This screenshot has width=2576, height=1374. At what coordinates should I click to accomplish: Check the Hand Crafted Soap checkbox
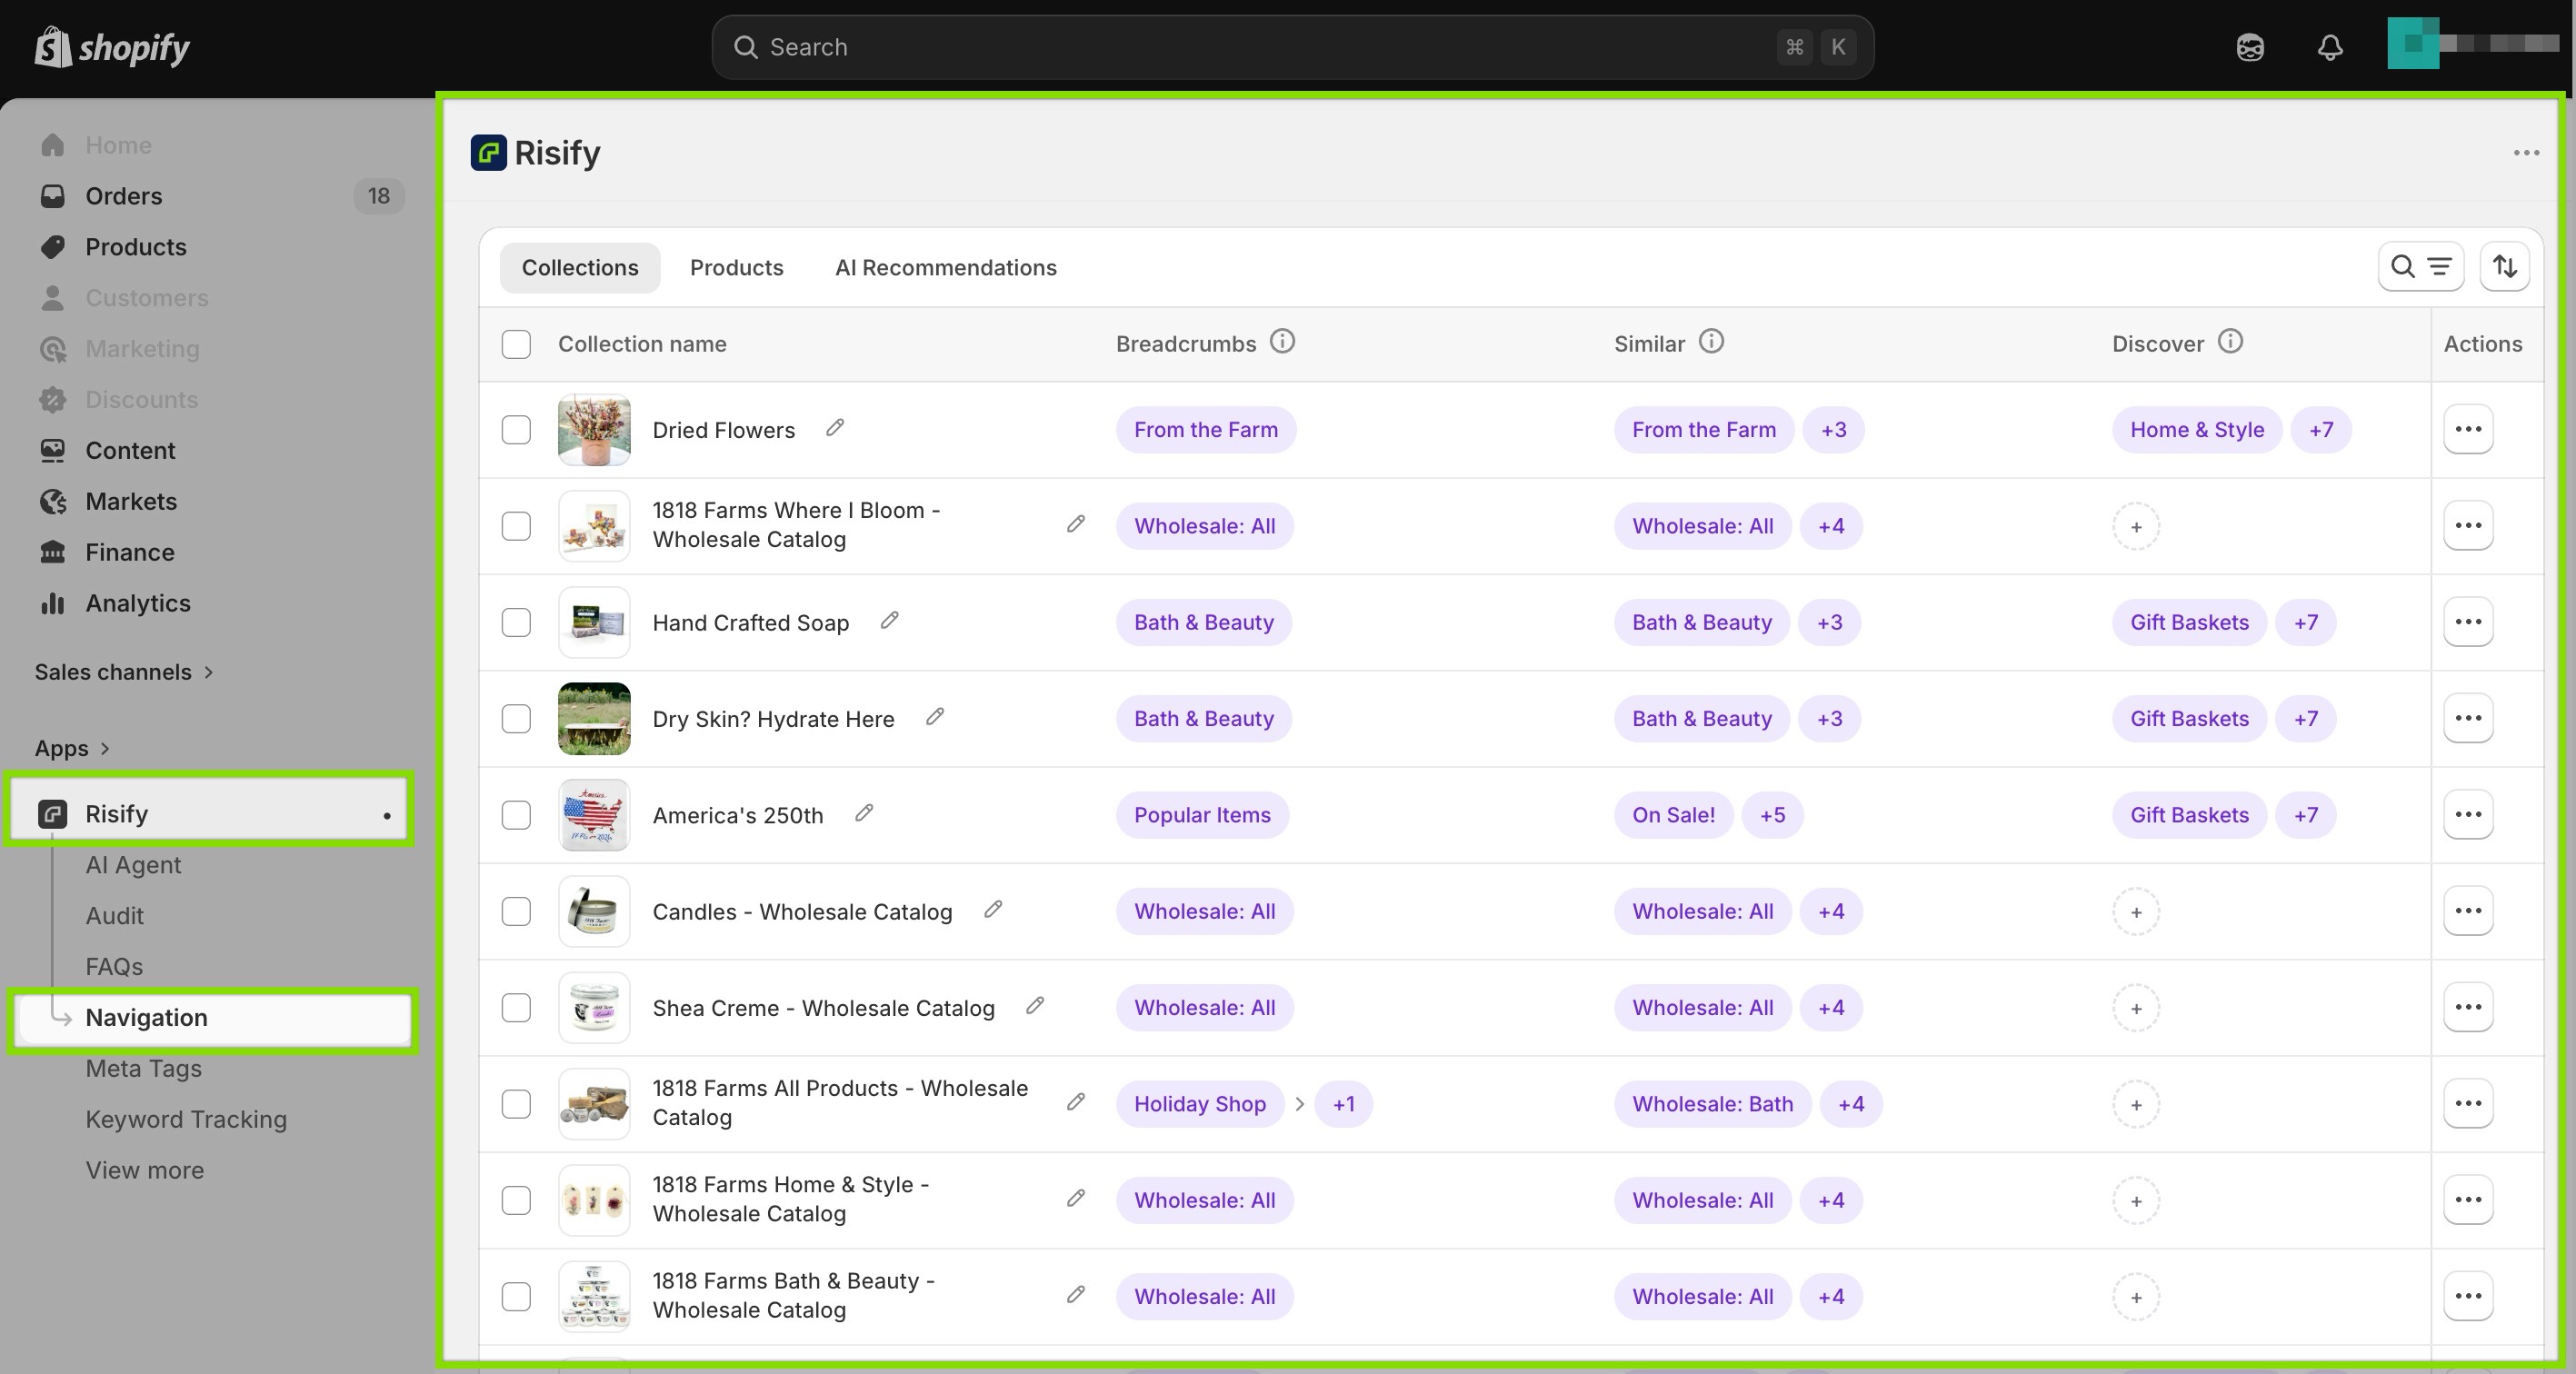516,622
